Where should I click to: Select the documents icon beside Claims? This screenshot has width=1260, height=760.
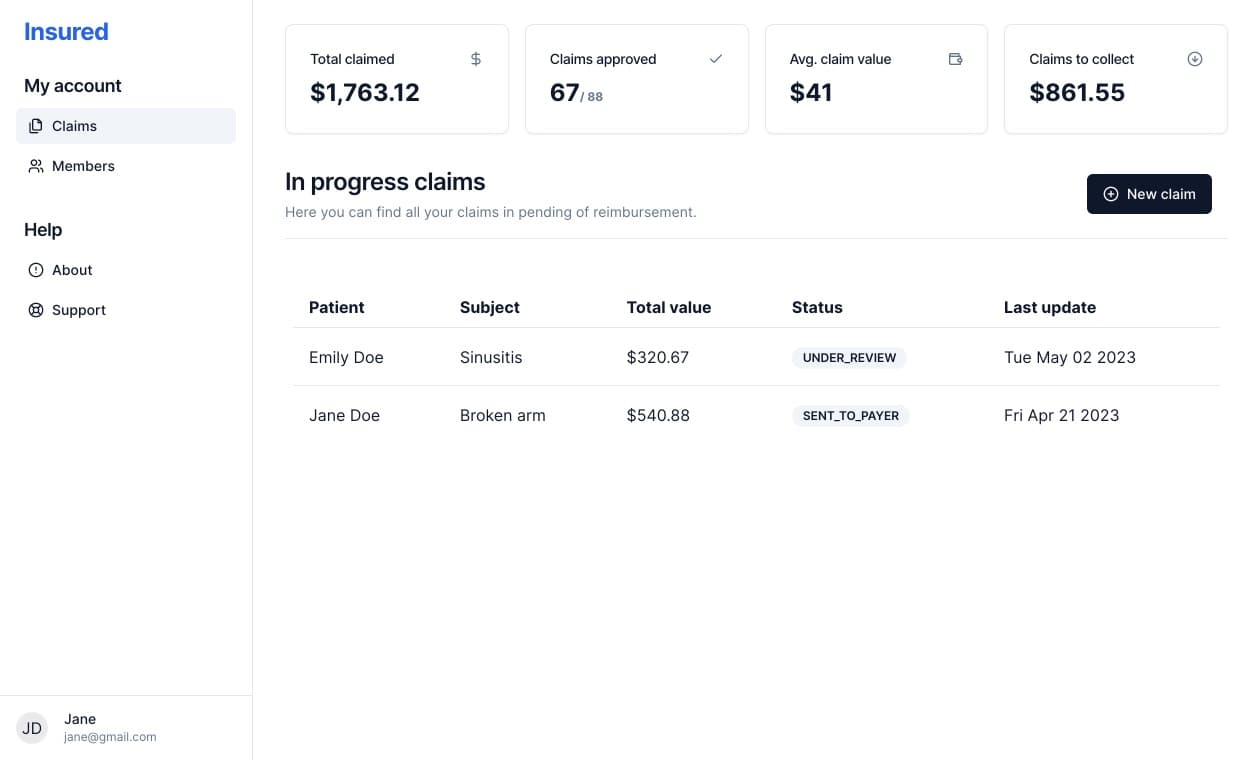point(35,126)
